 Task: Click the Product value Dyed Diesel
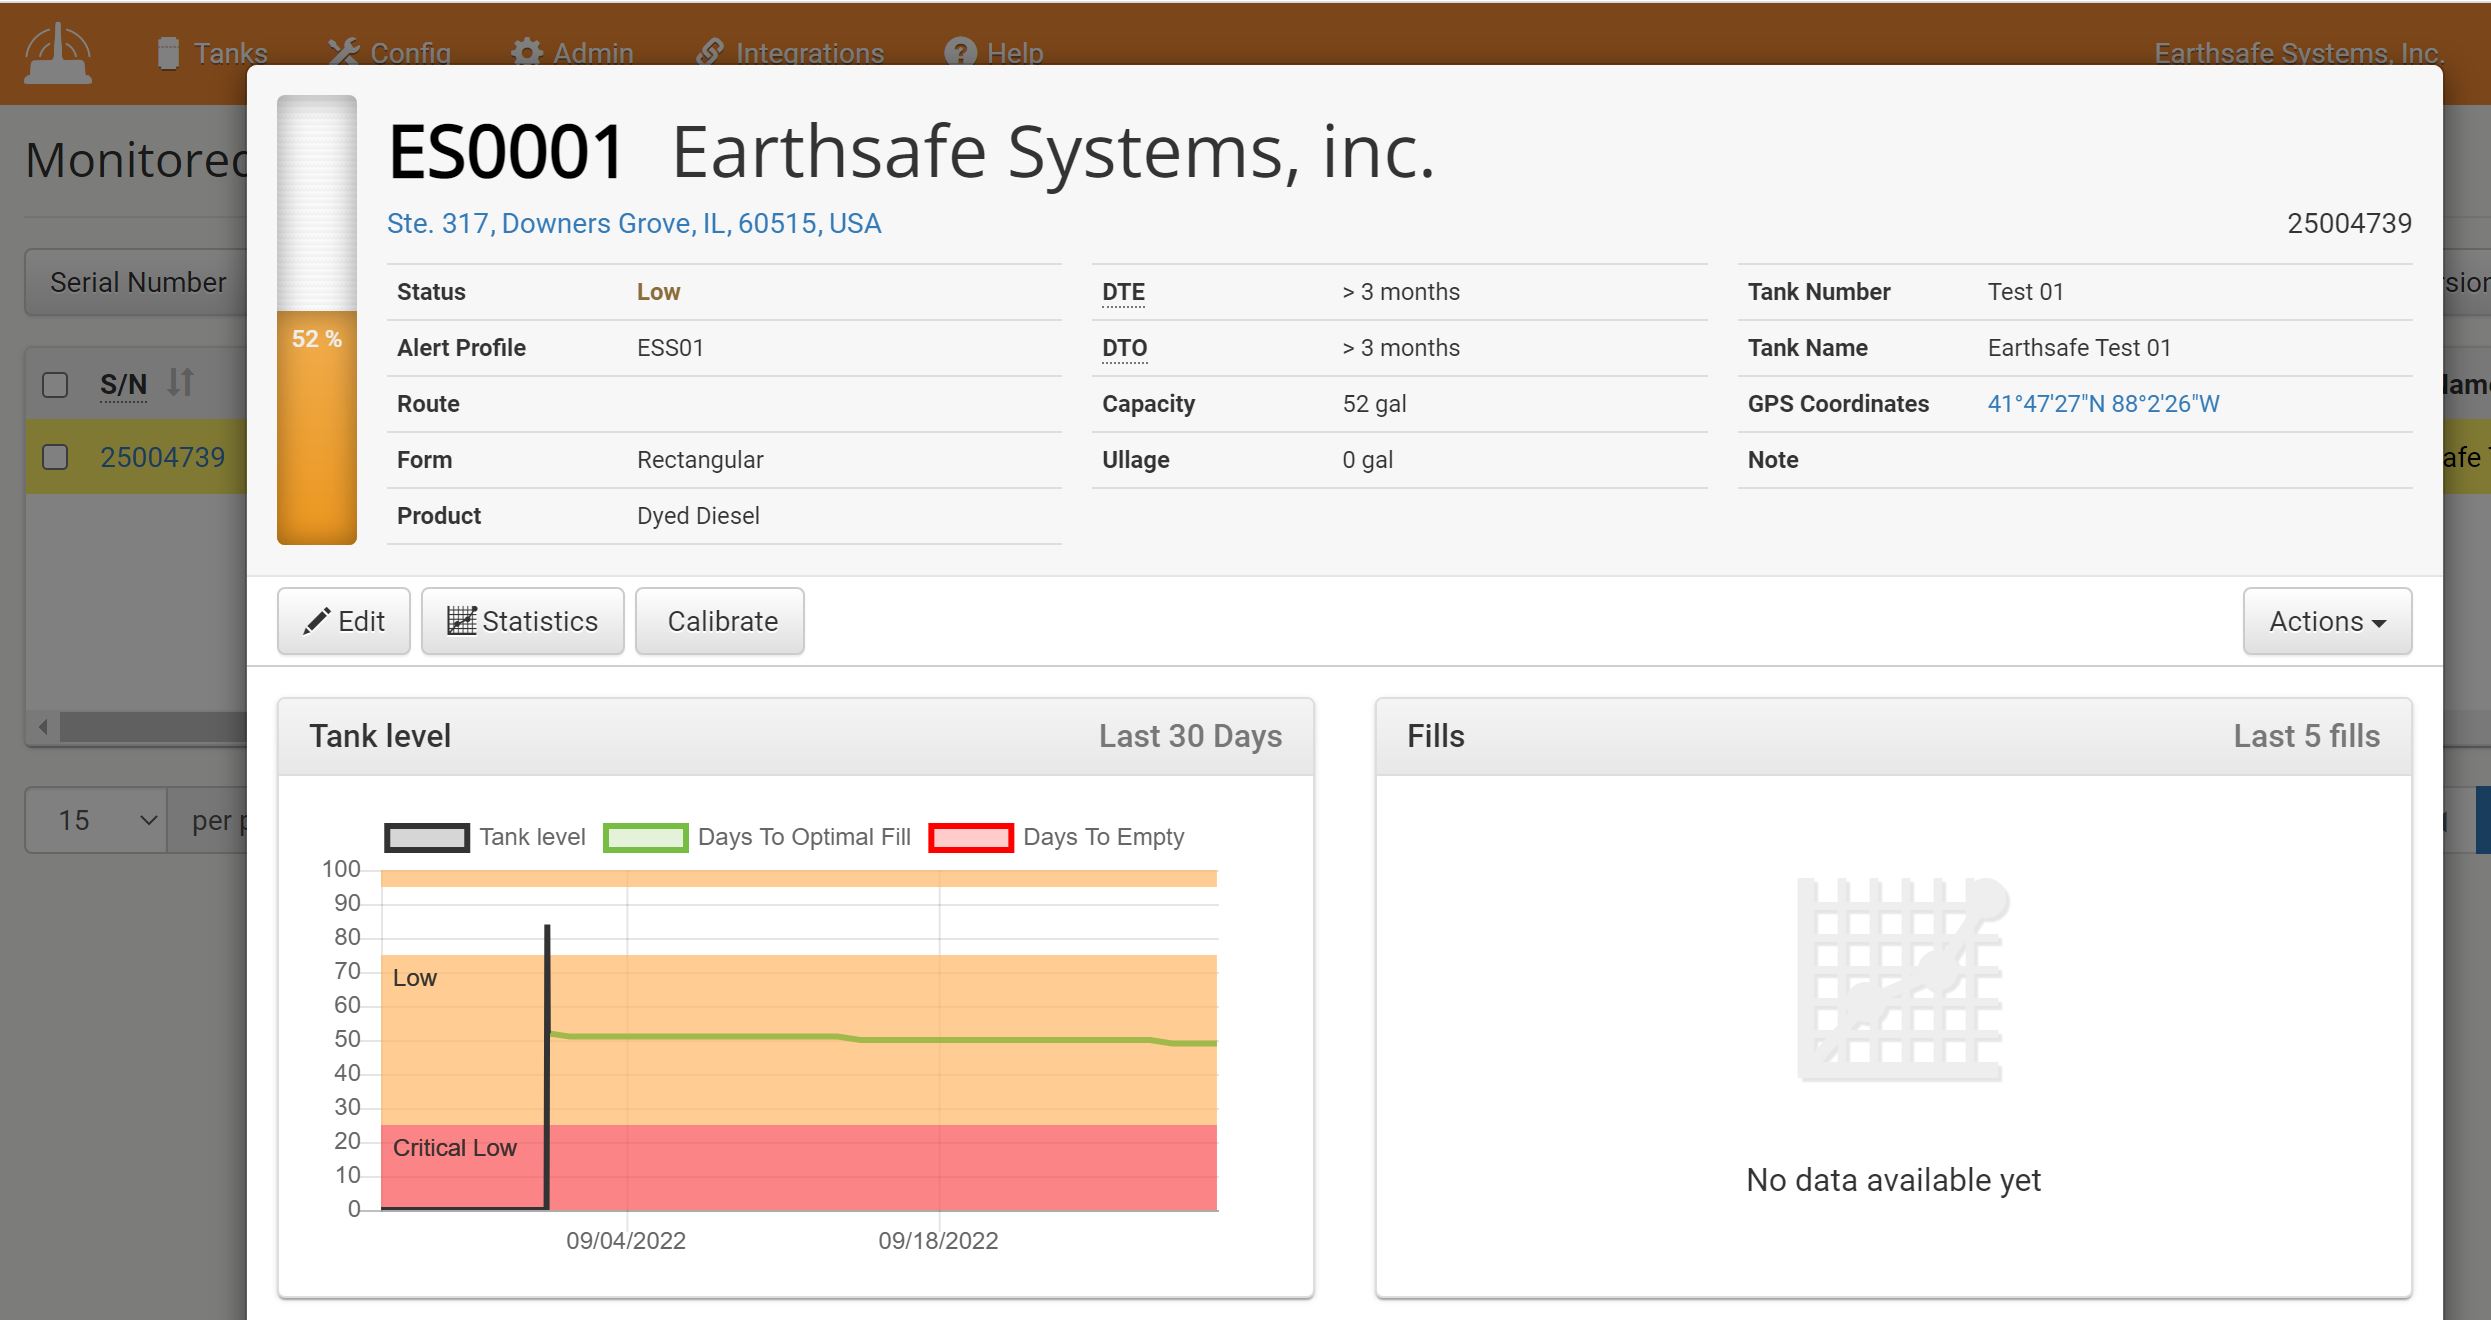pyautogui.click(x=698, y=516)
